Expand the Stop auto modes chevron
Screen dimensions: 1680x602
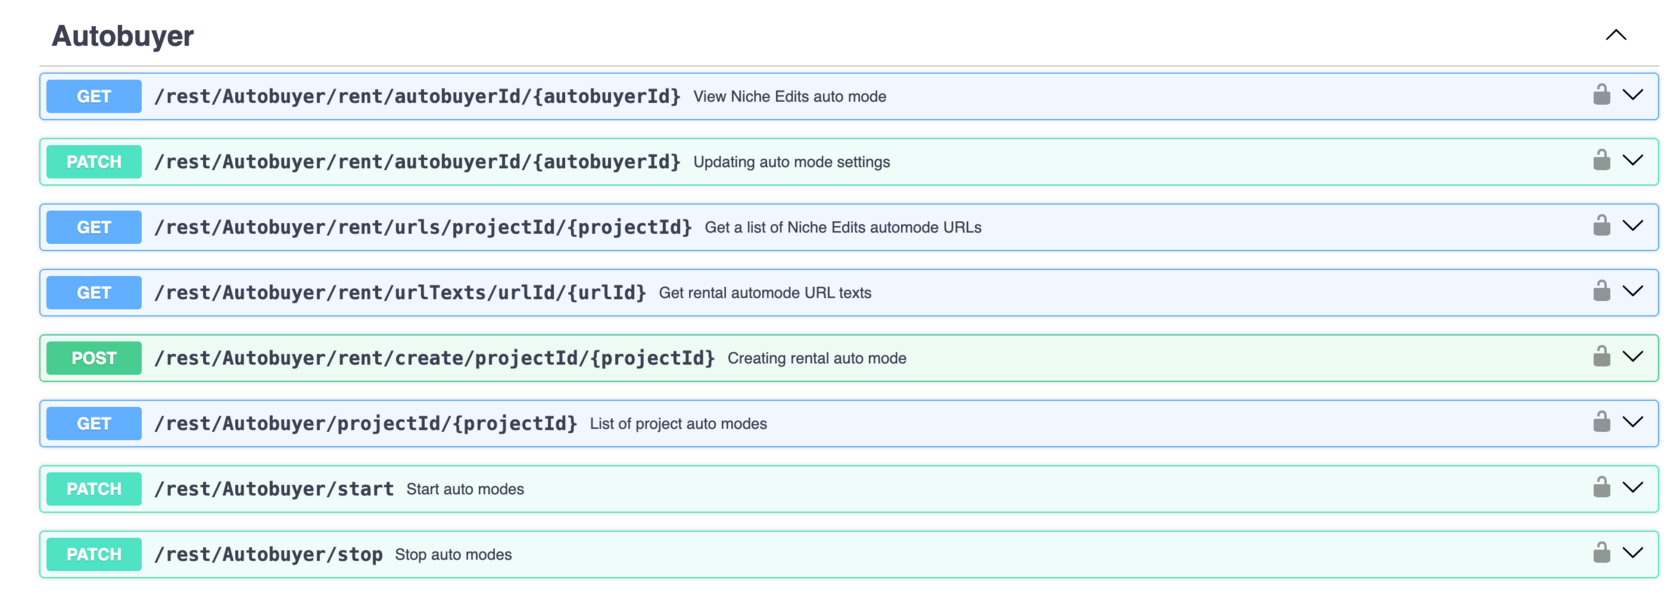1633,553
